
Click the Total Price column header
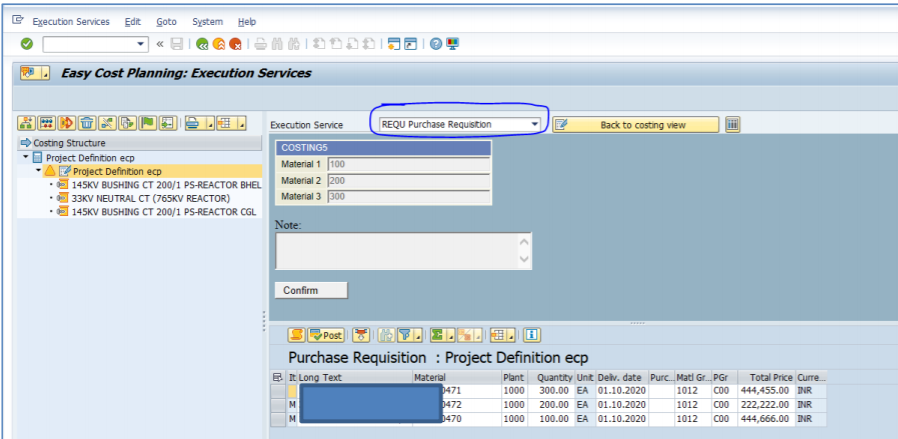pos(767,378)
